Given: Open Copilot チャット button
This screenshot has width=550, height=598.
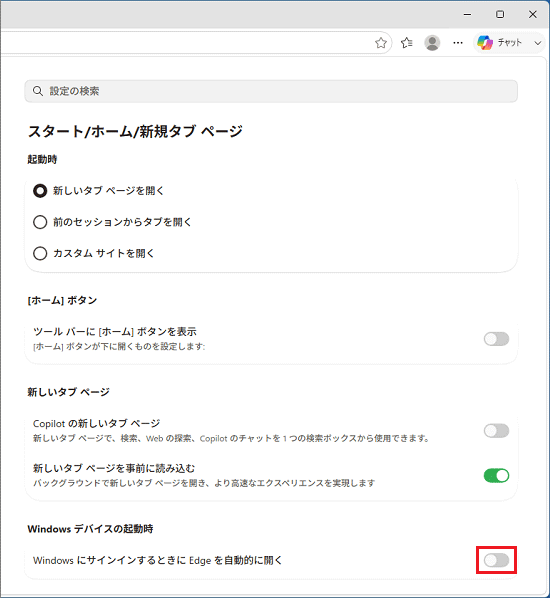Looking at the screenshot, I should click(501, 43).
